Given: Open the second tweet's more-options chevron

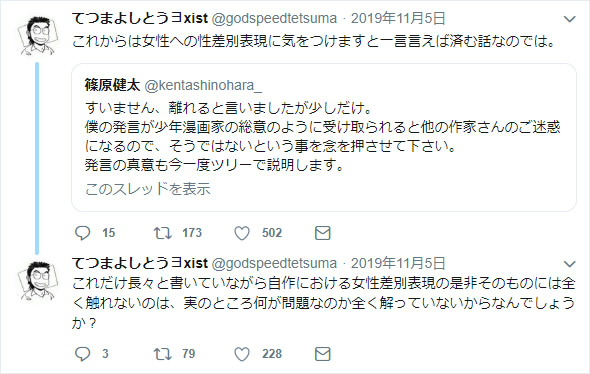Looking at the screenshot, I should point(570,264).
